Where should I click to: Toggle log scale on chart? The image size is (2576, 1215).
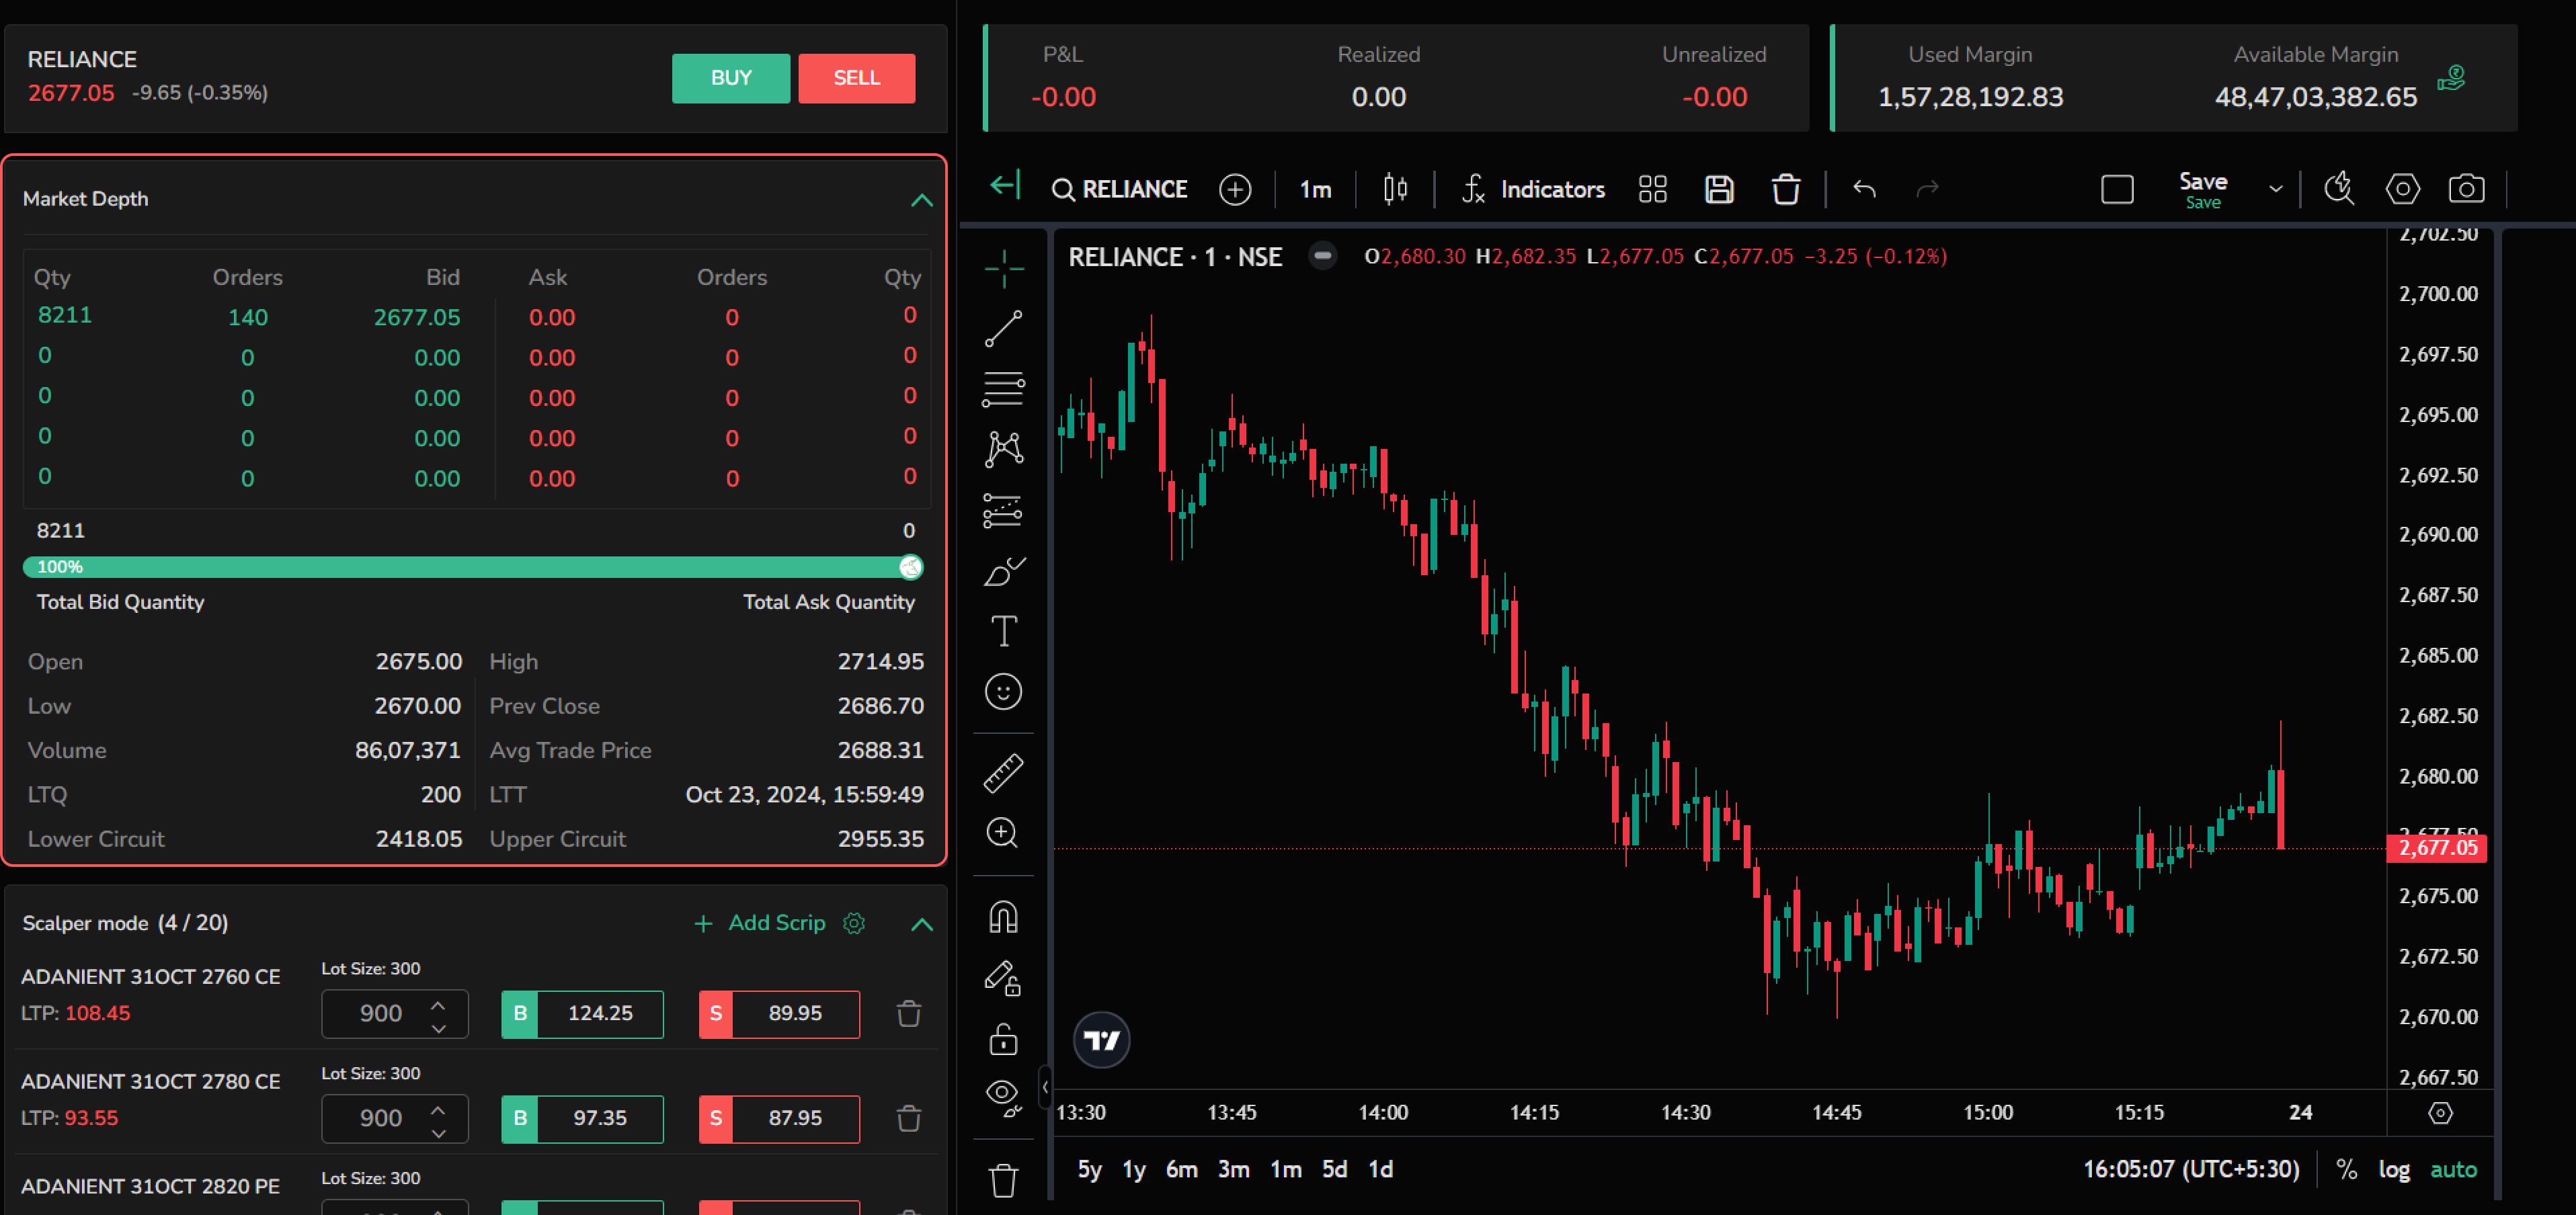(2394, 1170)
